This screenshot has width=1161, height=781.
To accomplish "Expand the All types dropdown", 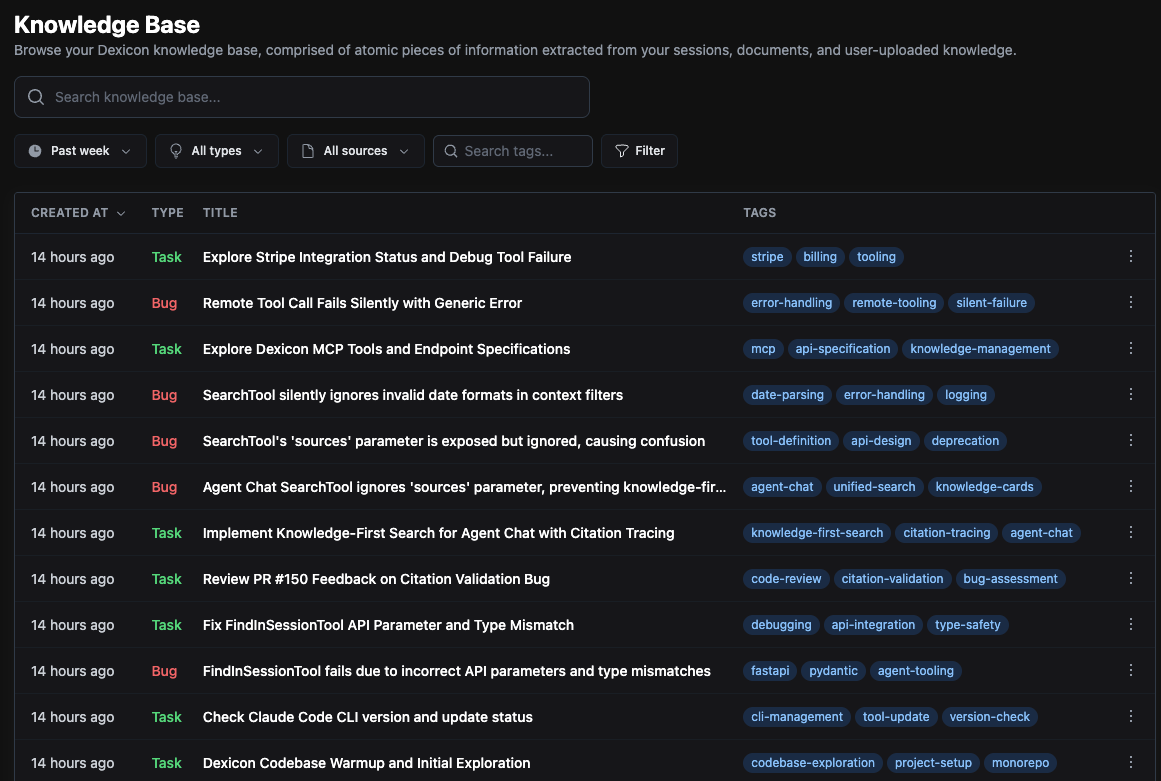I will pos(216,150).
